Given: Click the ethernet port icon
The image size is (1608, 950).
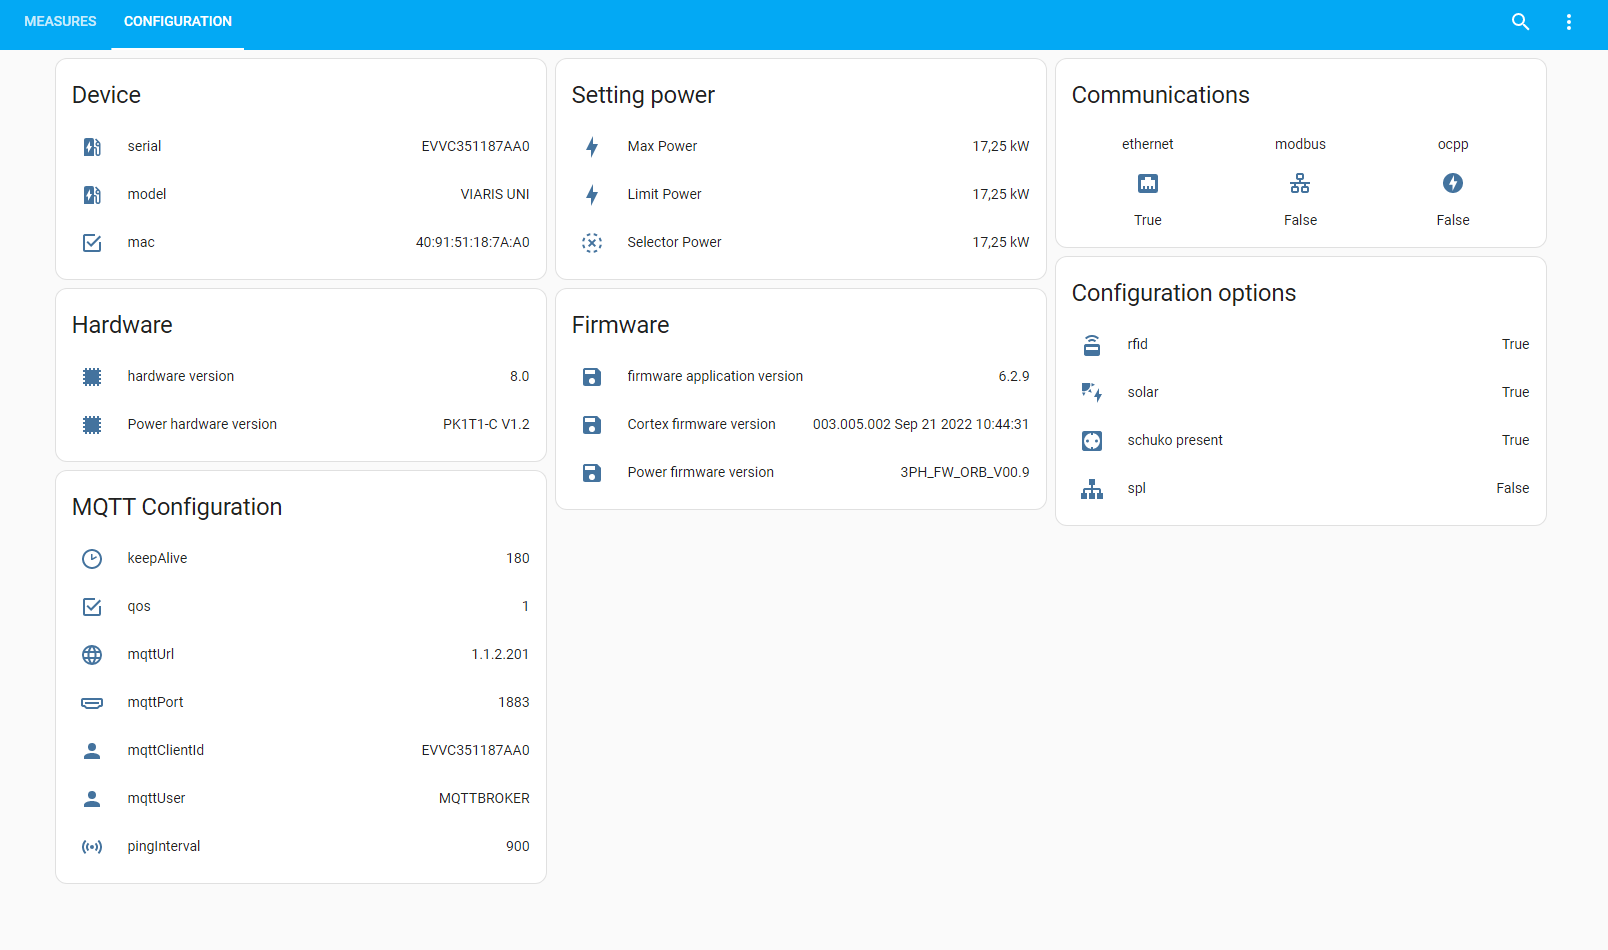Looking at the screenshot, I should click(x=1148, y=183).
